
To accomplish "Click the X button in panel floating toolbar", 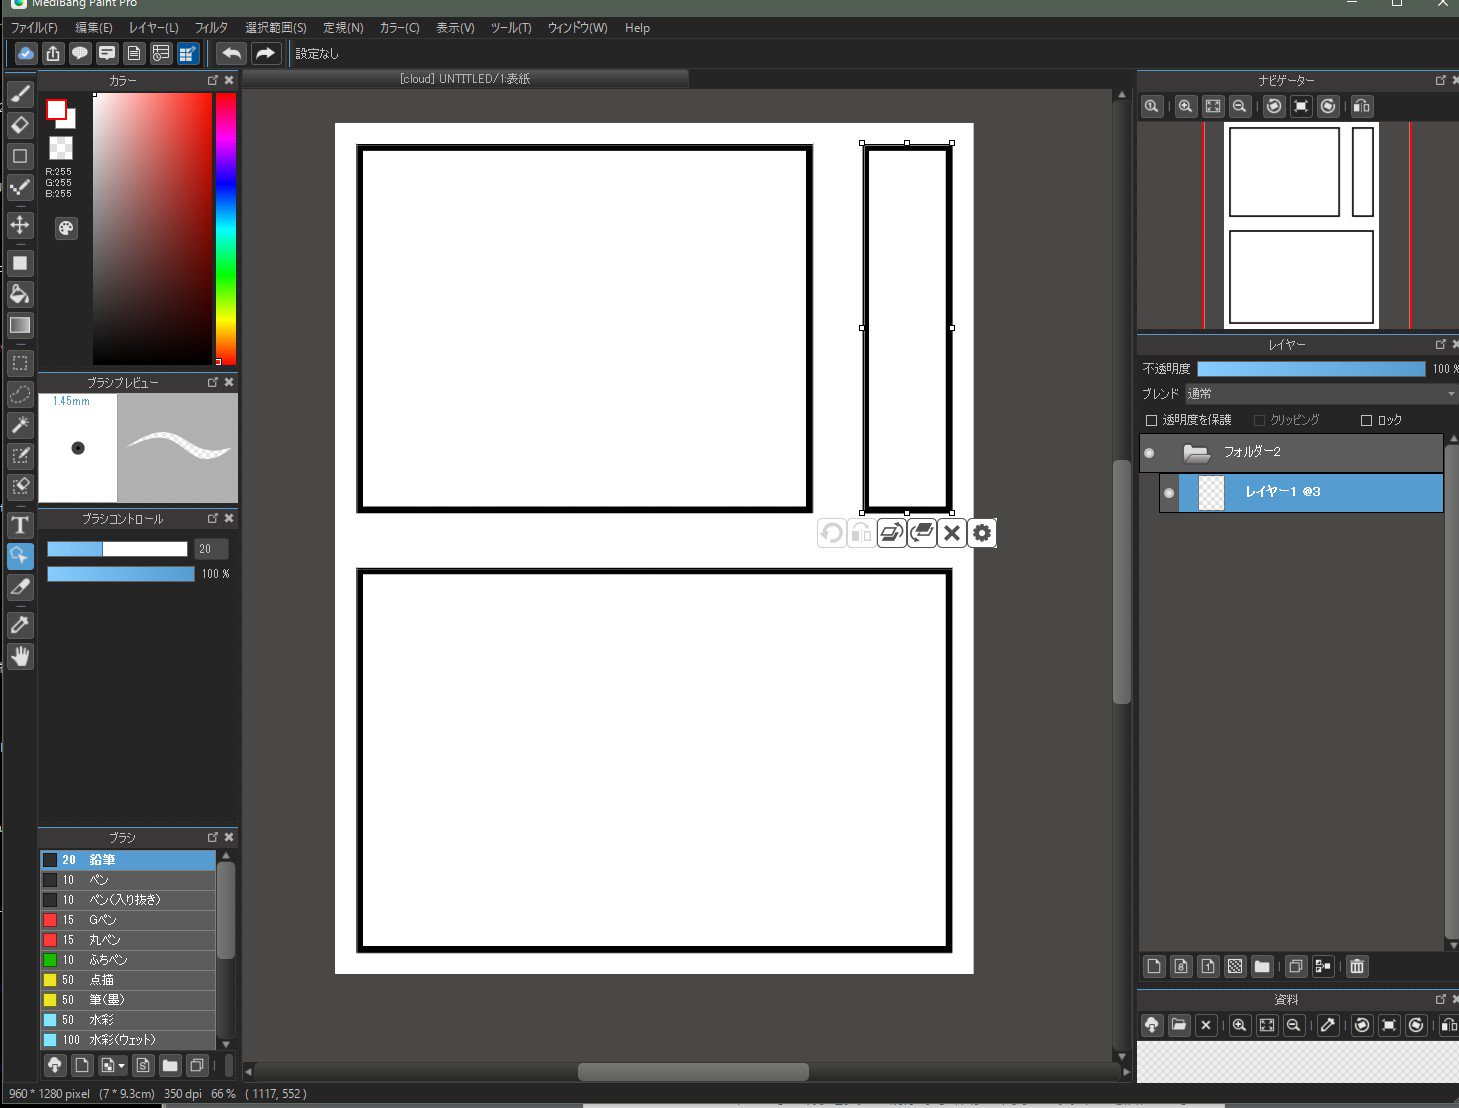I will (952, 533).
